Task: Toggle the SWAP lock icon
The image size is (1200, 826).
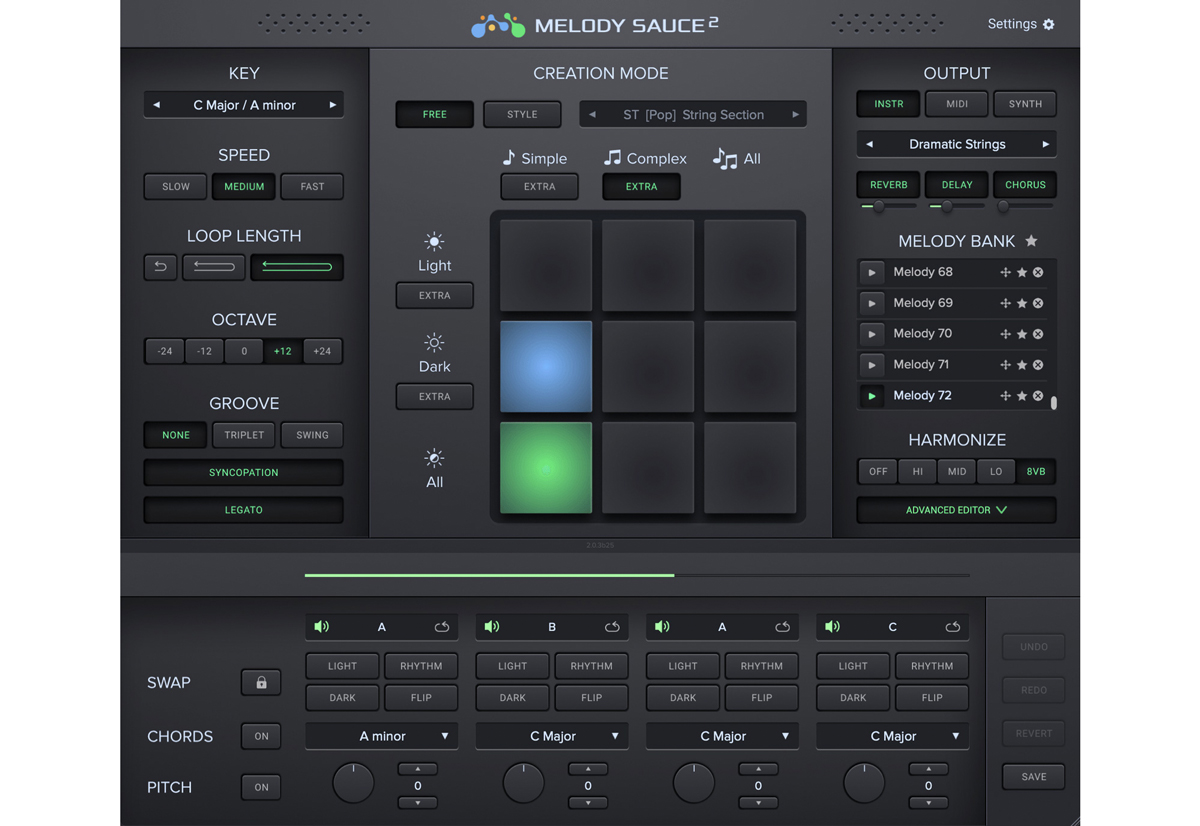Action: point(261,683)
